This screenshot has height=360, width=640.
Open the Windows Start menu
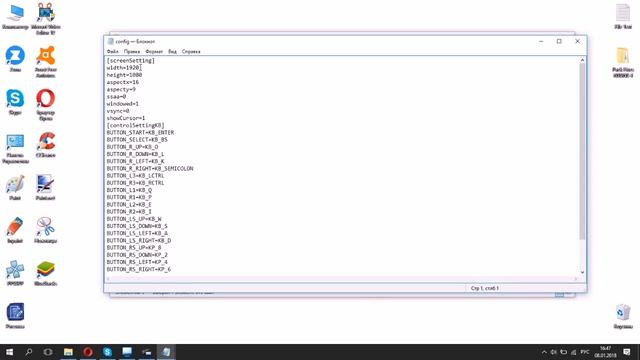(x=9, y=352)
